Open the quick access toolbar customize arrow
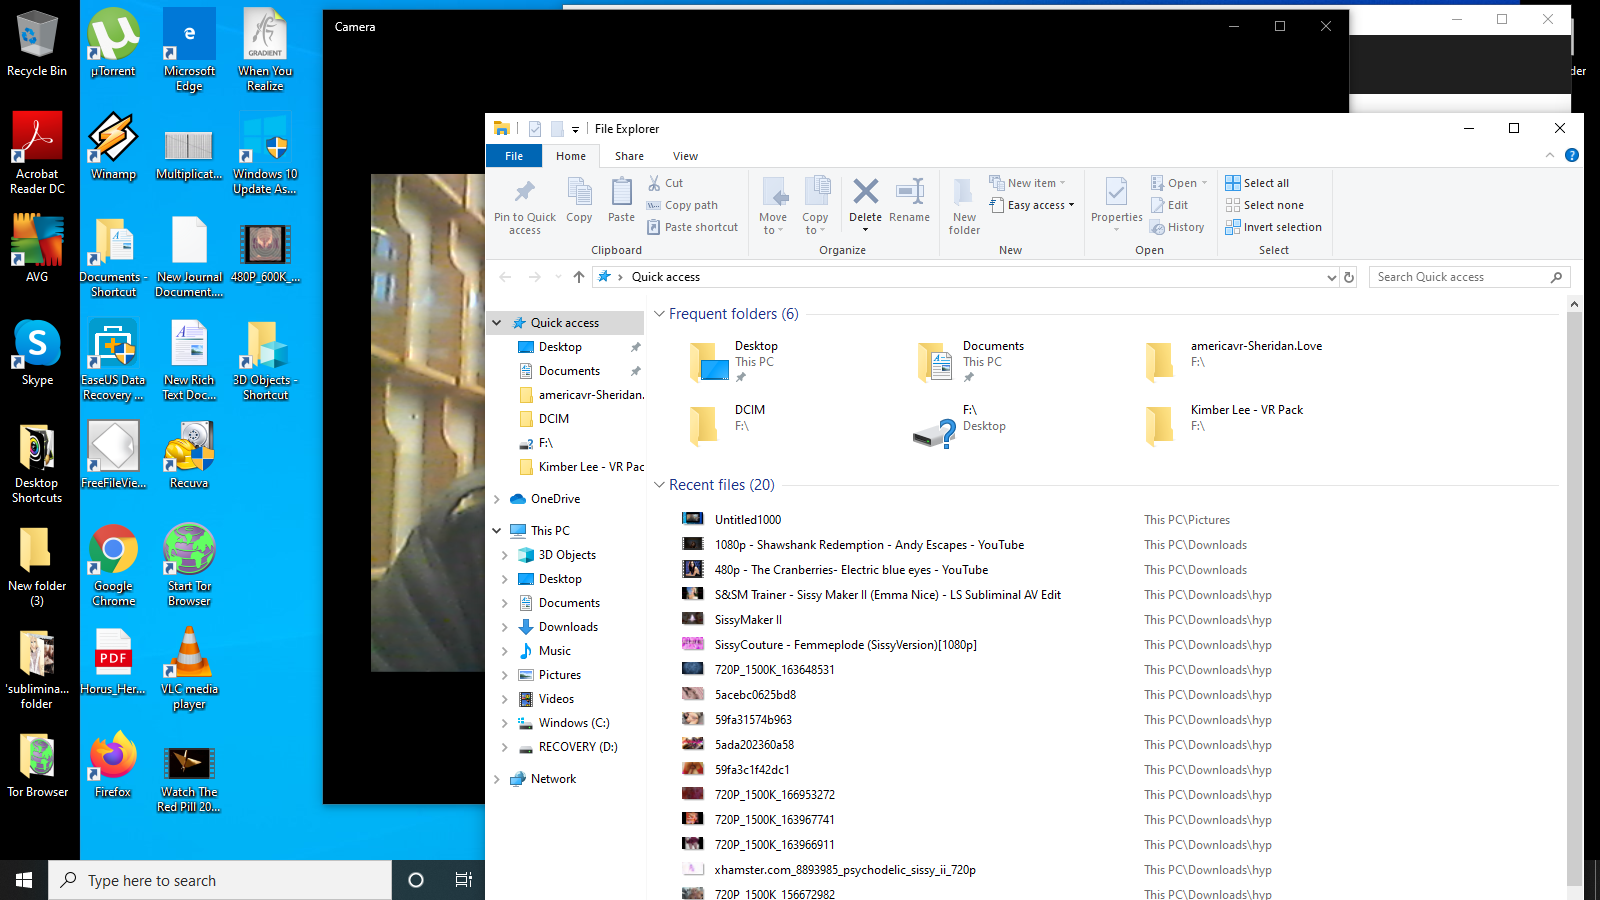This screenshot has width=1600, height=900. click(x=575, y=129)
